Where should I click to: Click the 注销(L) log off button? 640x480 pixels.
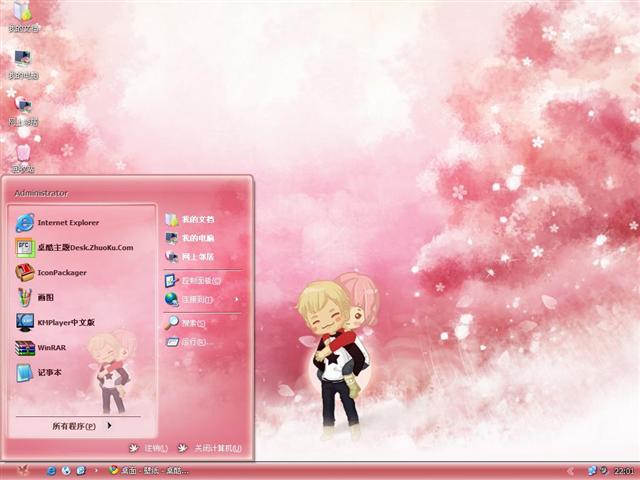(148, 448)
